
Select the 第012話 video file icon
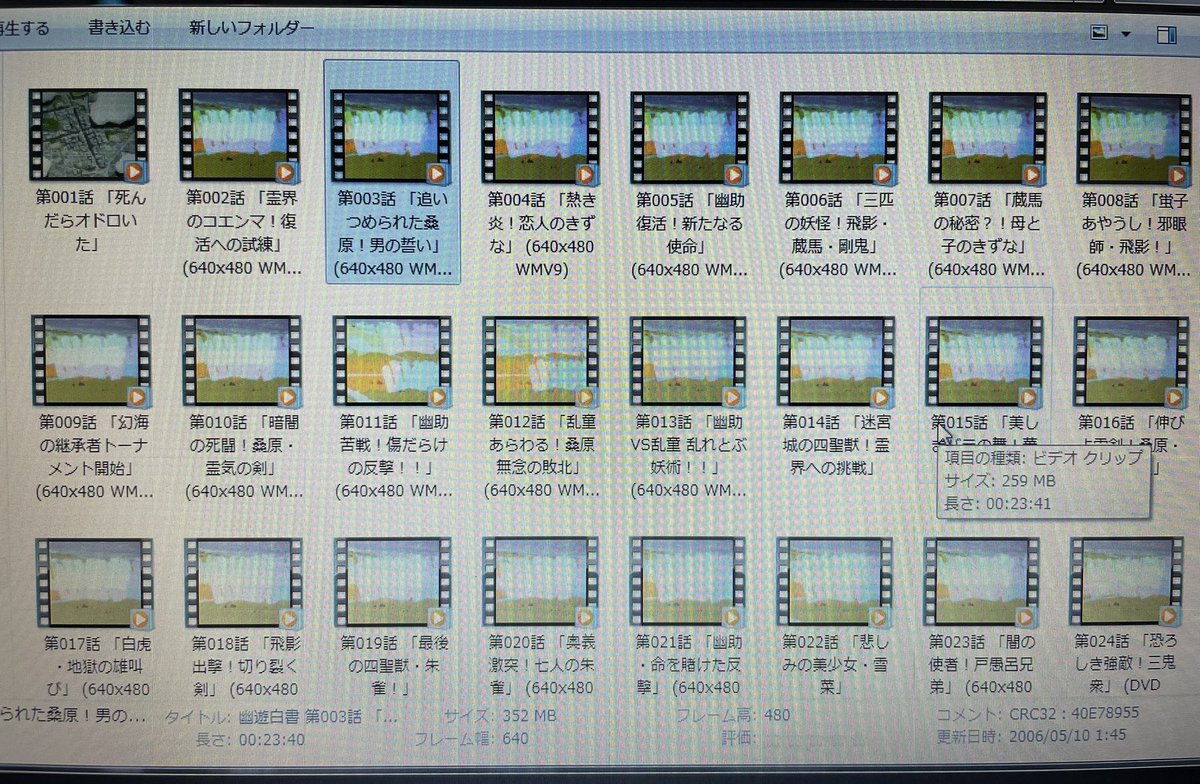pos(541,362)
